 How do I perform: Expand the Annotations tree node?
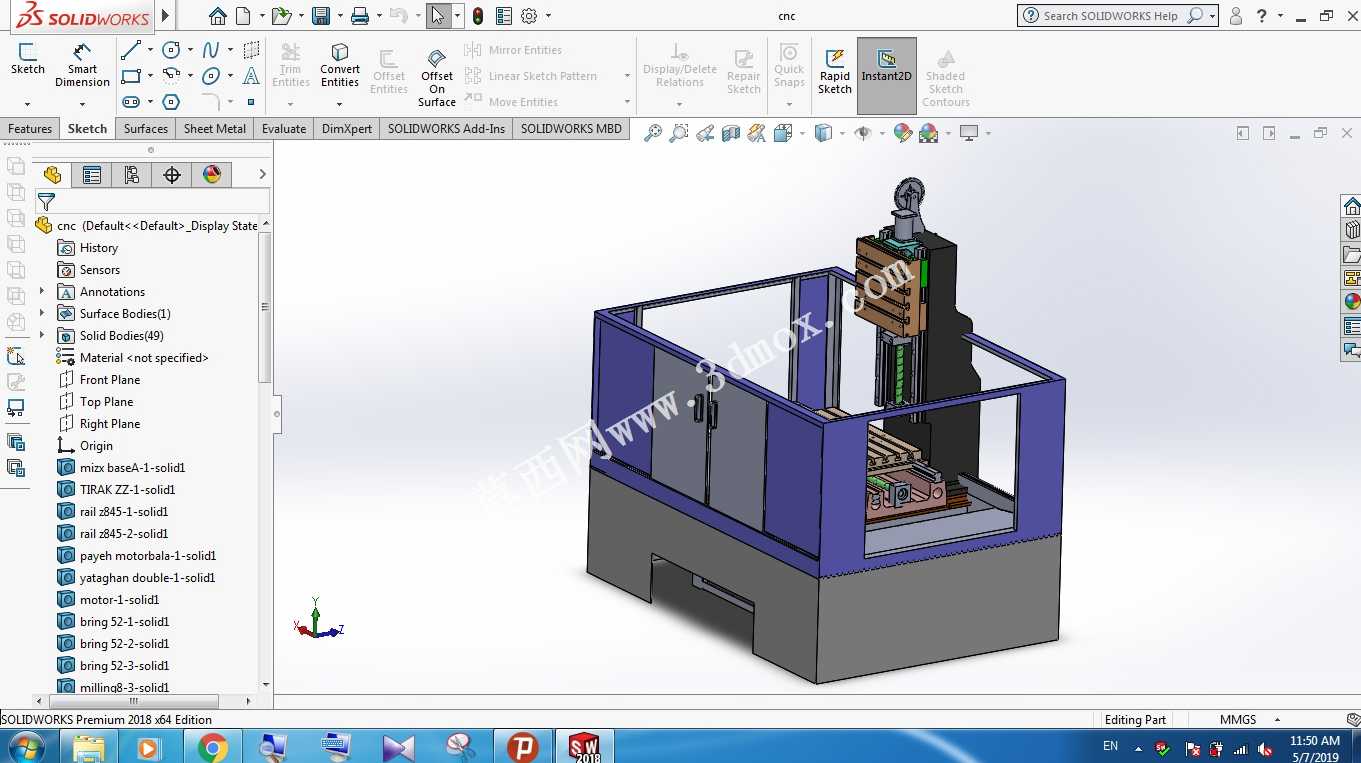coord(42,291)
